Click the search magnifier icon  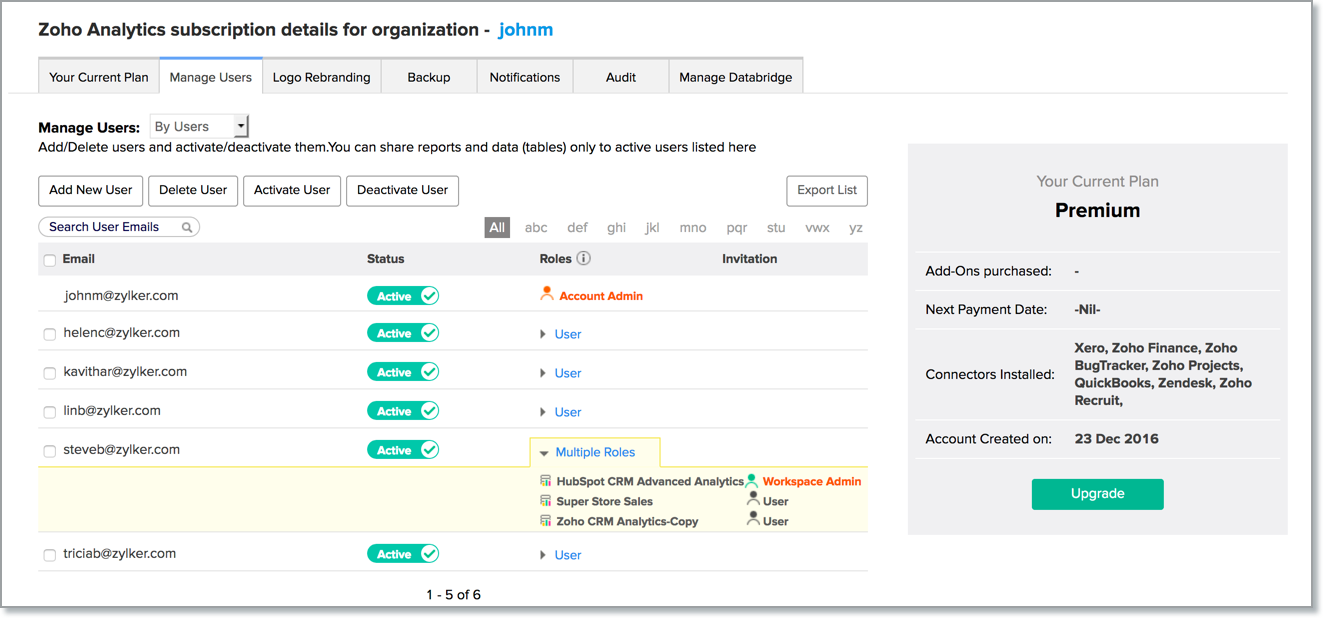tap(187, 227)
